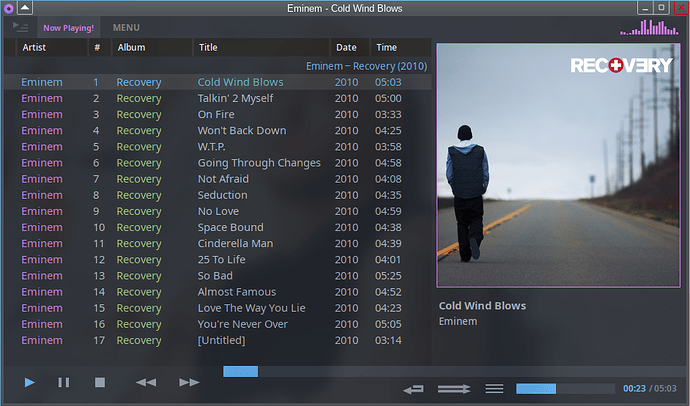Open the MENU tab
This screenshot has height=406, width=690.
(x=126, y=27)
